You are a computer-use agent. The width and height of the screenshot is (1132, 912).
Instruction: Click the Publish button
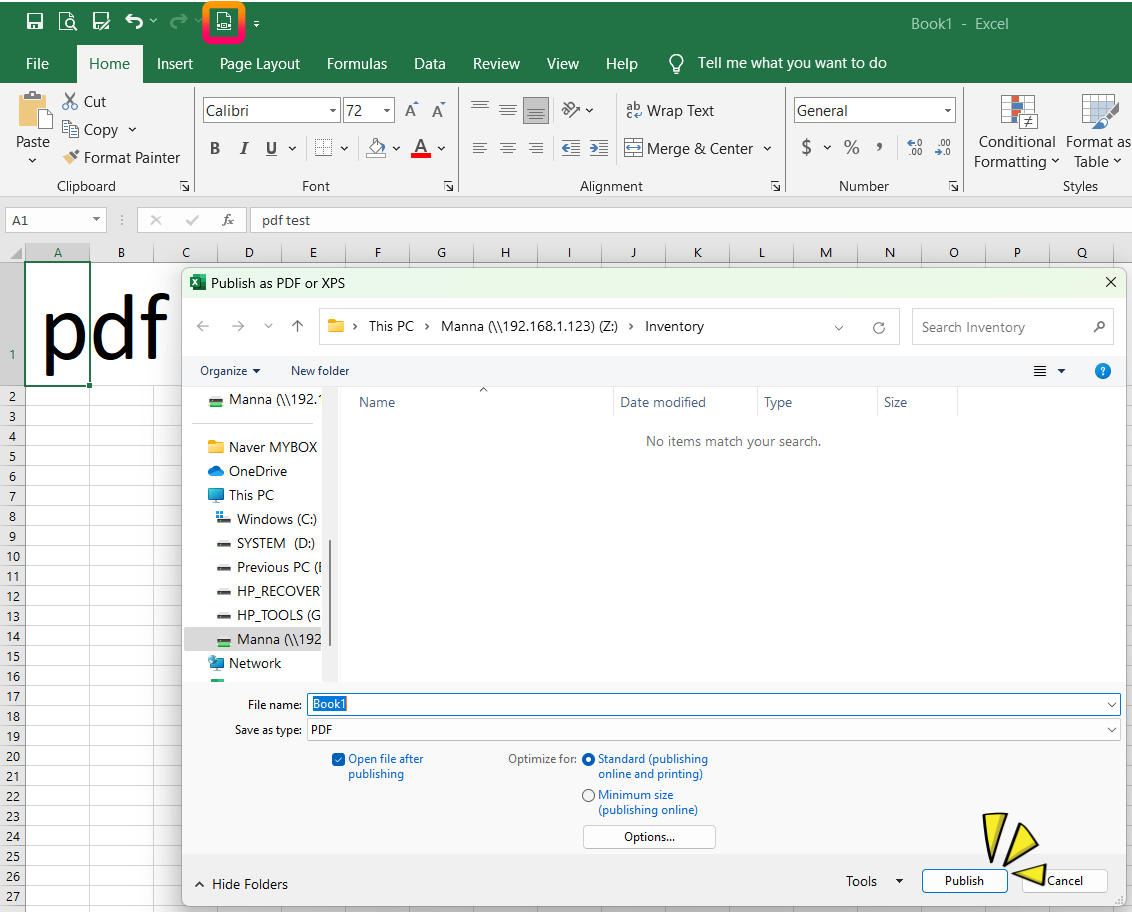point(965,881)
